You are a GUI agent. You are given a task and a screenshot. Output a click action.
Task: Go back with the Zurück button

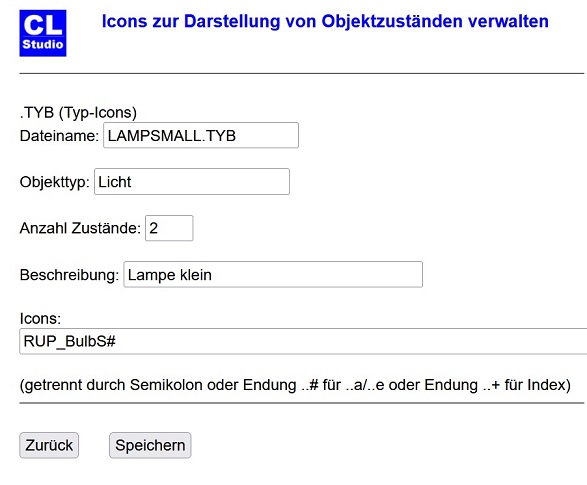pos(49,445)
